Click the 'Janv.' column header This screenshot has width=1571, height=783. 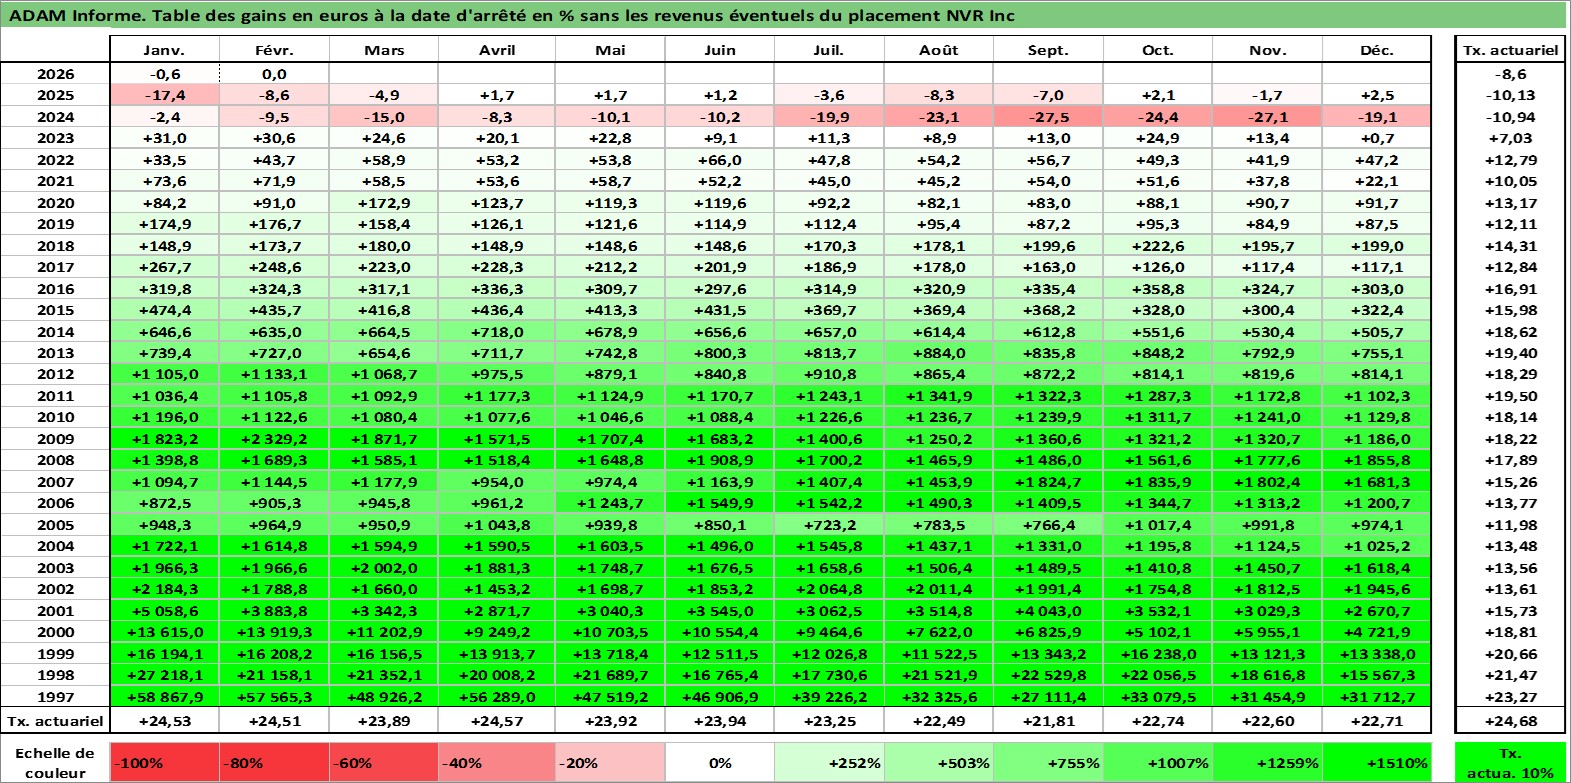coord(164,50)
